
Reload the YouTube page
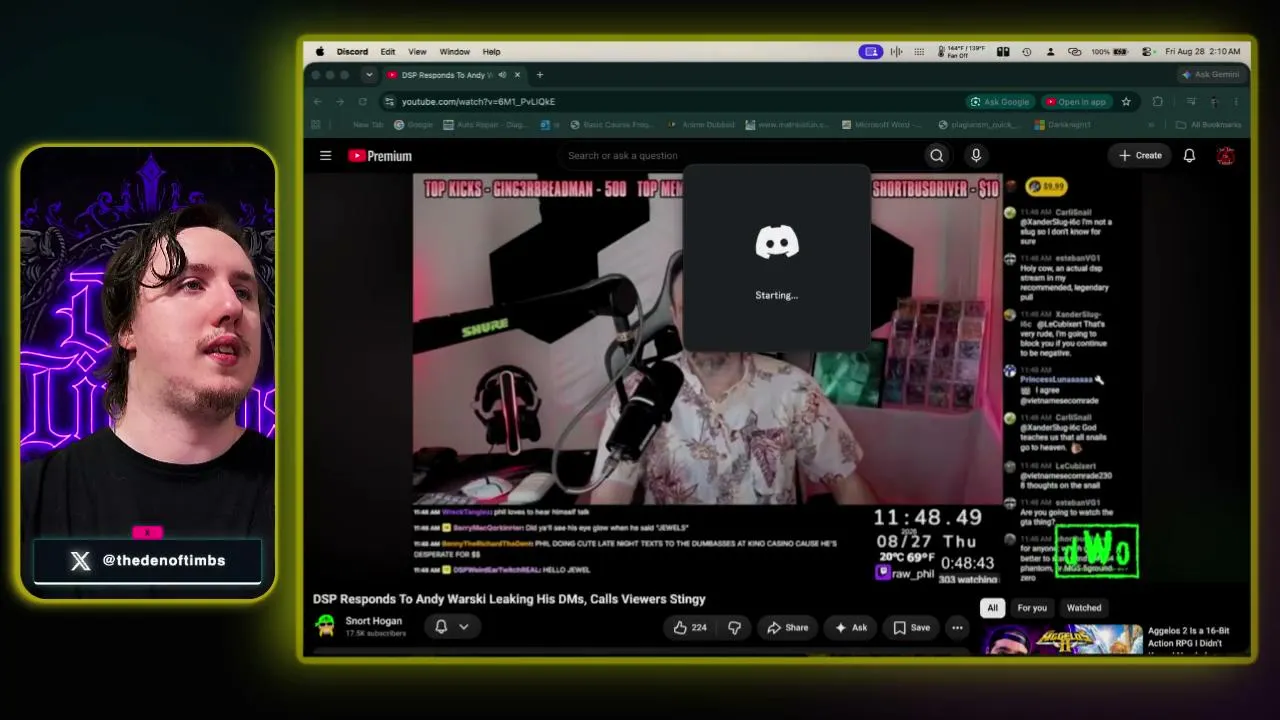point(362,101)
